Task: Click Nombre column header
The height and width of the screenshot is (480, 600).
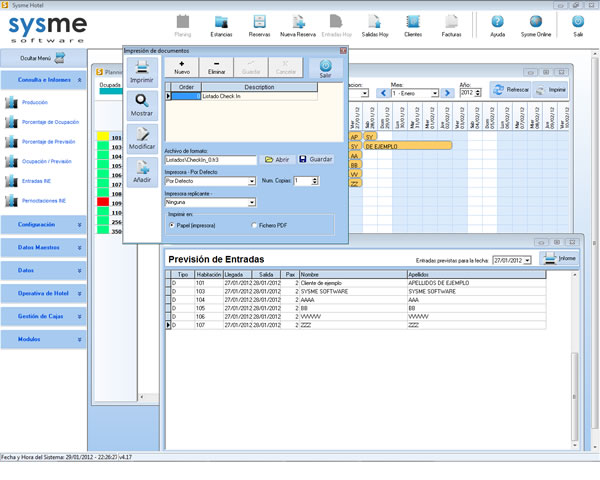Action: tap(353, 274)
